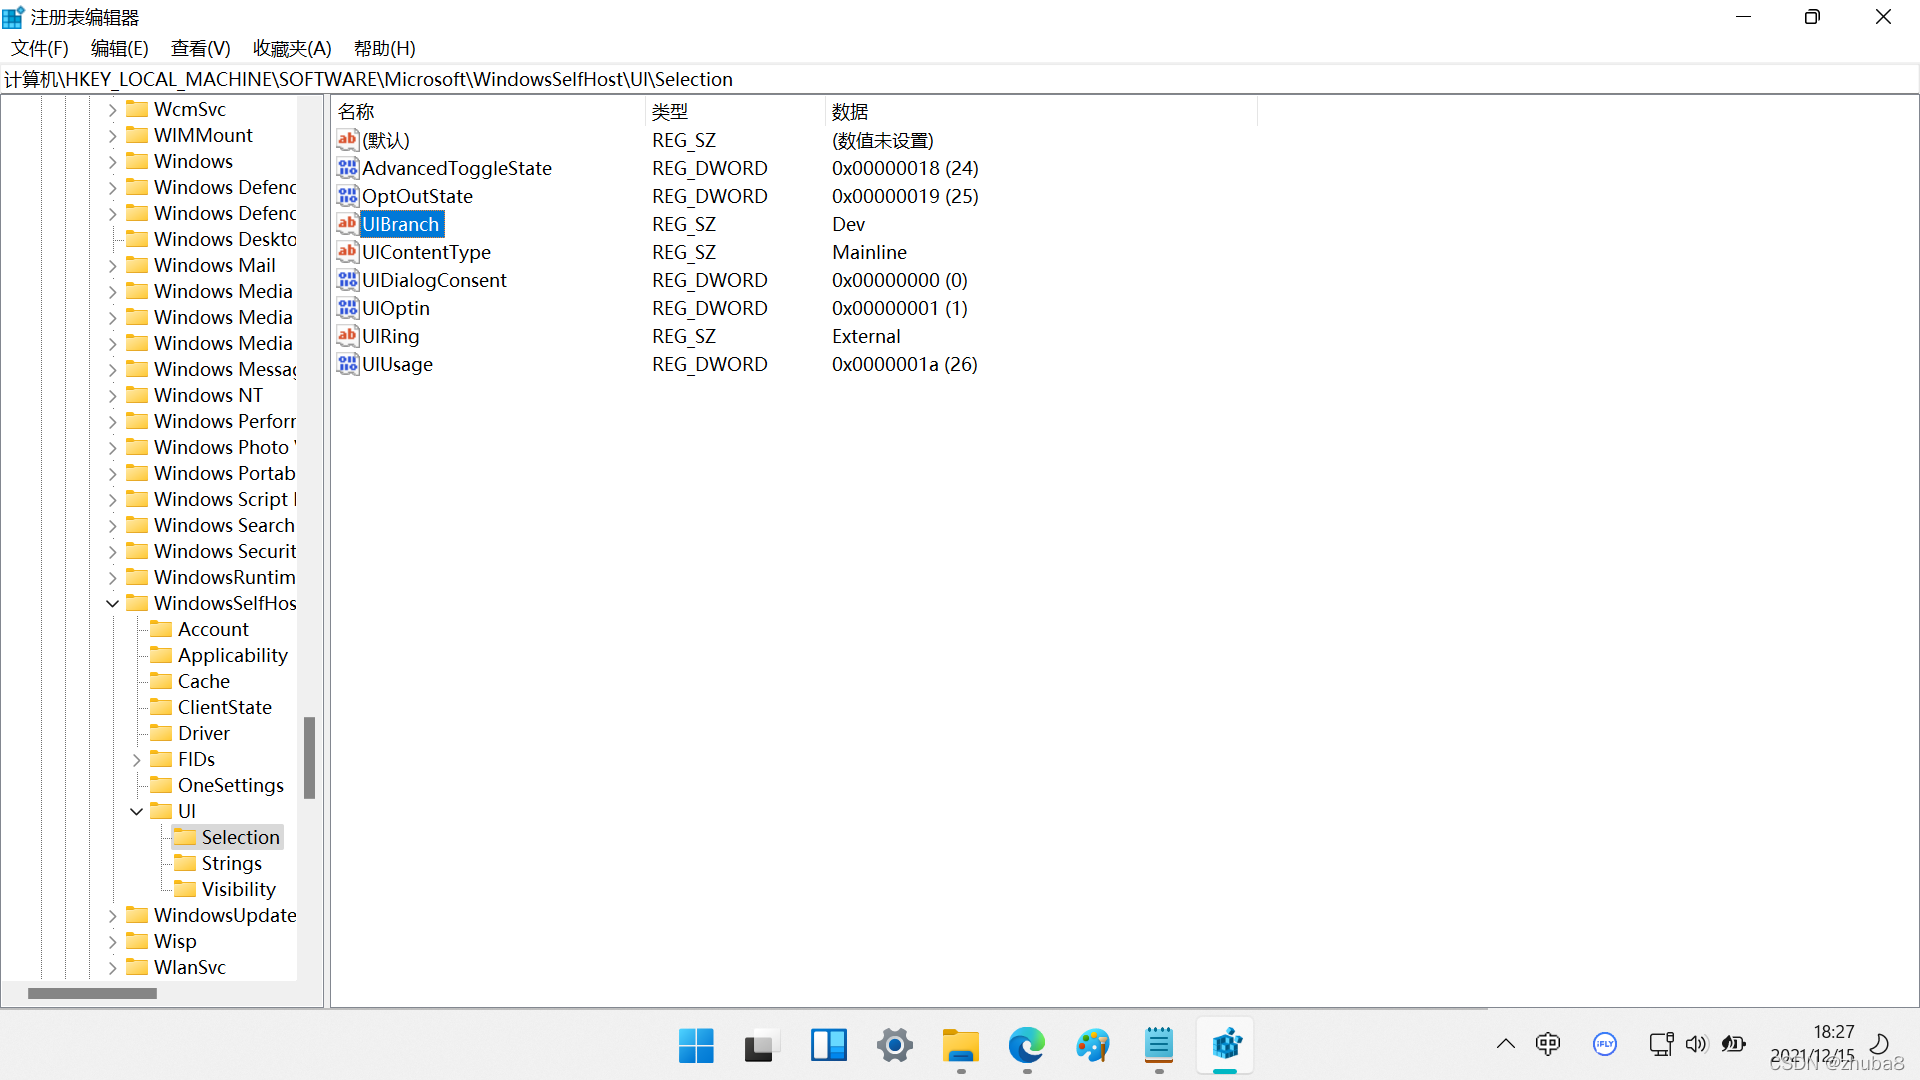
Task: Collapse the WindowsSelfHost tree node
Action: (112, 603)
